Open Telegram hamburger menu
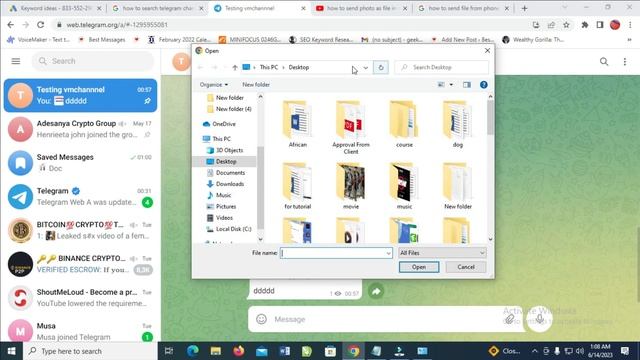This screenshot has height=360, width=640. pos(16,61)
